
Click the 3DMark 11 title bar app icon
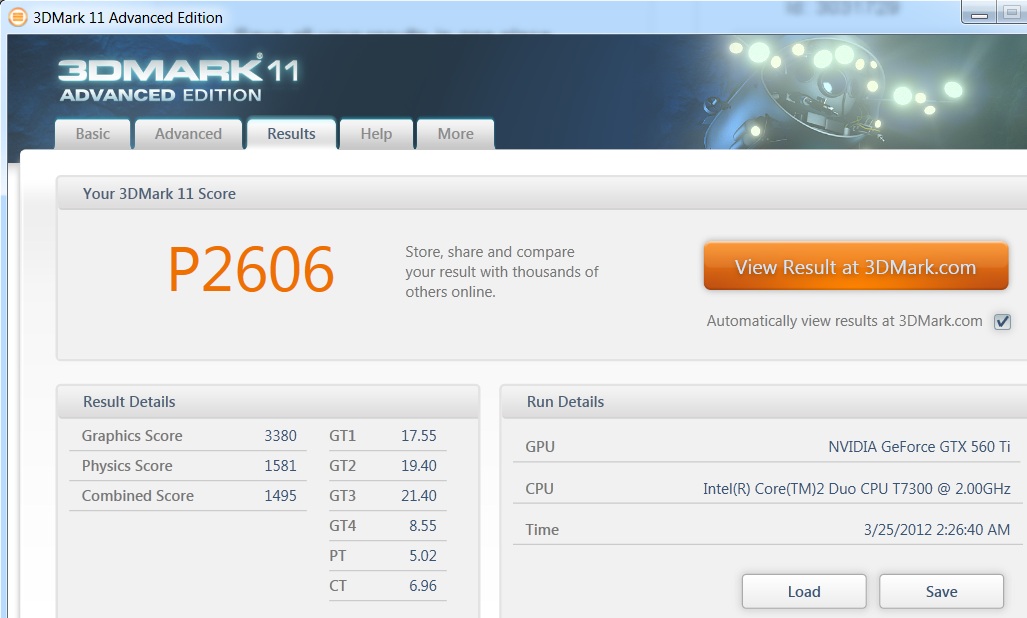coord(18,17)
